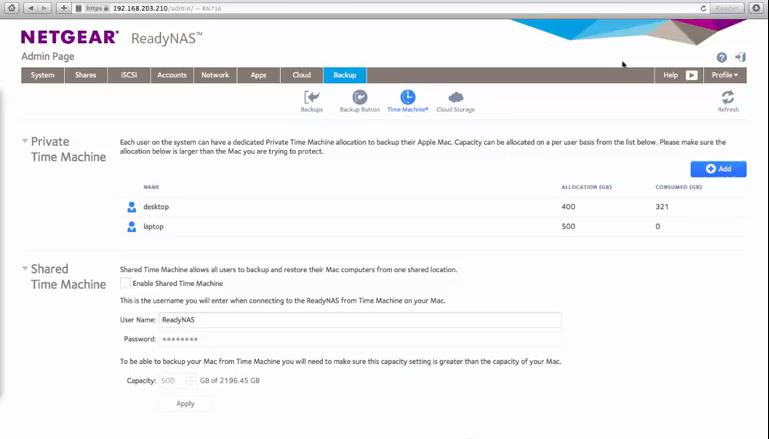
Task: Click the laptop user icon
Action: 131,227
